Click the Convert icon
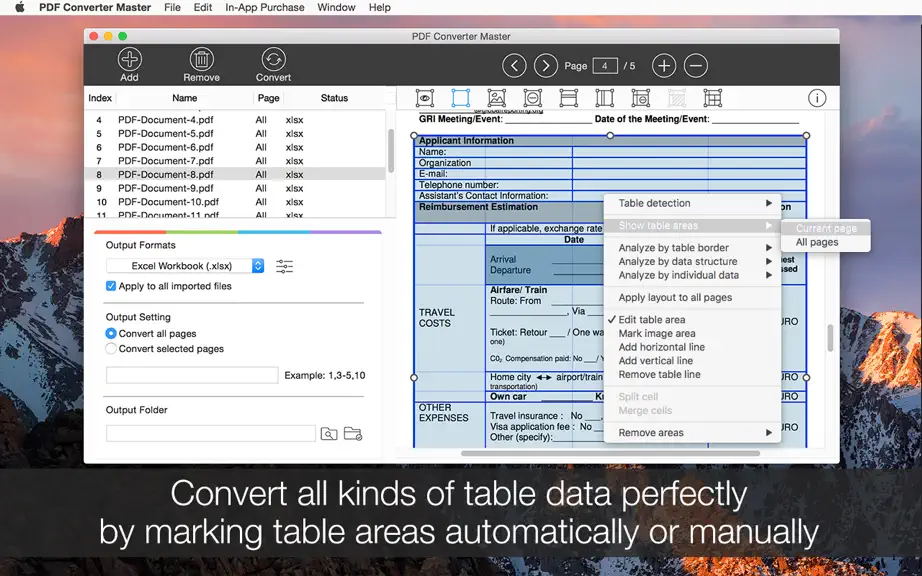 tap(273, 59)
